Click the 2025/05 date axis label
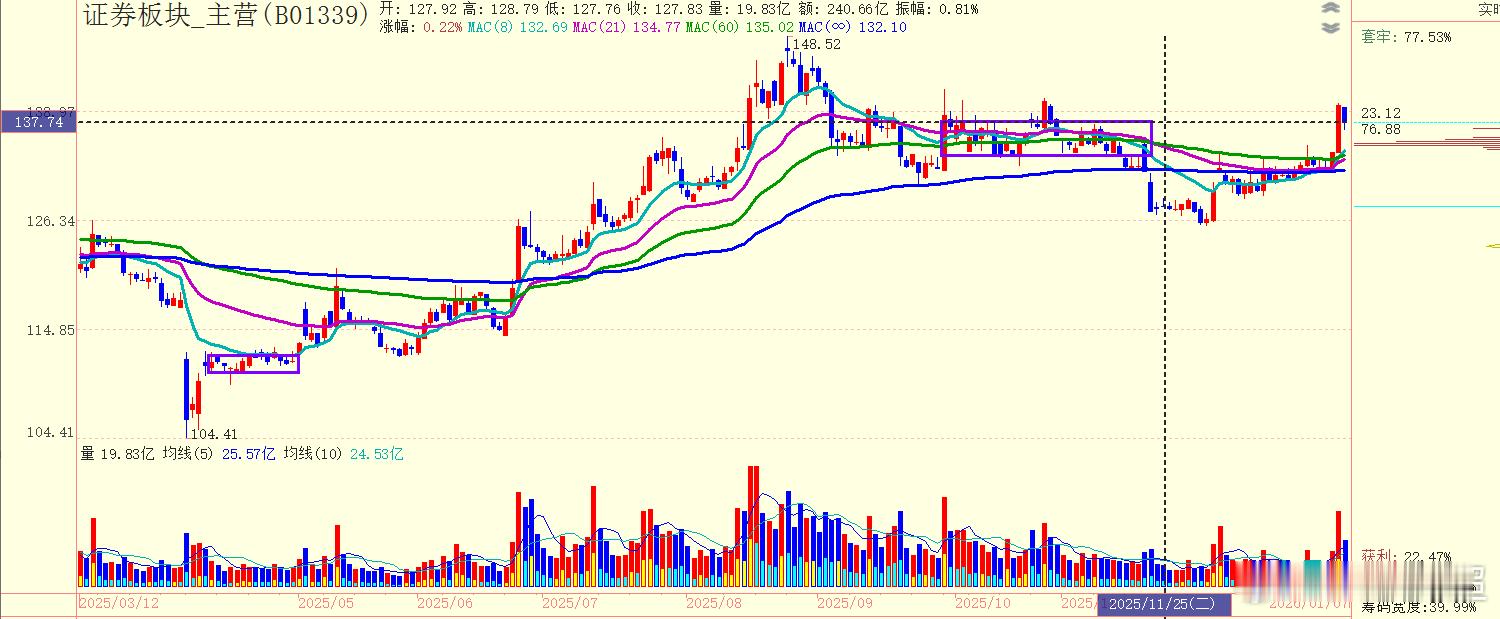The height and width of the screenshot is (619, 1500). 326,603
